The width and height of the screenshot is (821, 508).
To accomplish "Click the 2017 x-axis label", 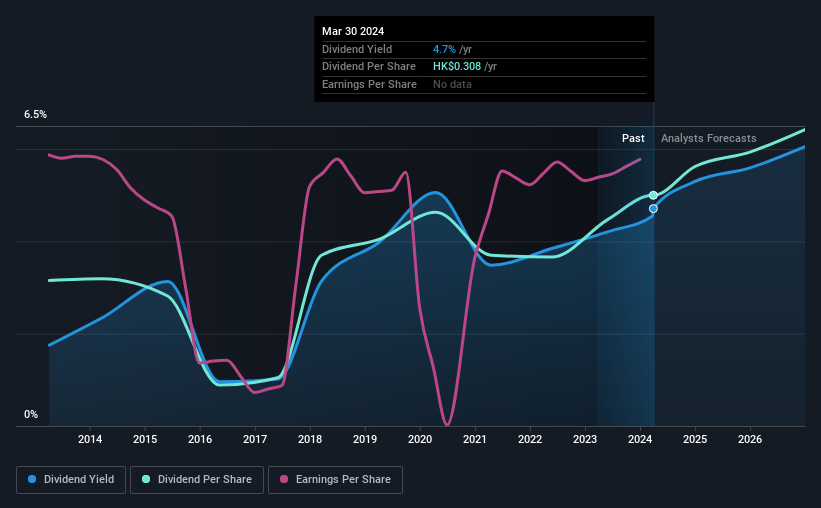I will coord(255,439).
